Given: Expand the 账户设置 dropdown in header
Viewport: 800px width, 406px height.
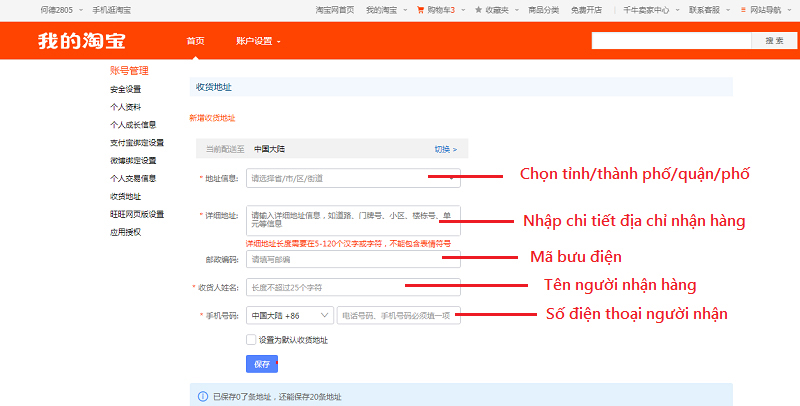Looking at the screenshot, I should [x=258, y=41].
